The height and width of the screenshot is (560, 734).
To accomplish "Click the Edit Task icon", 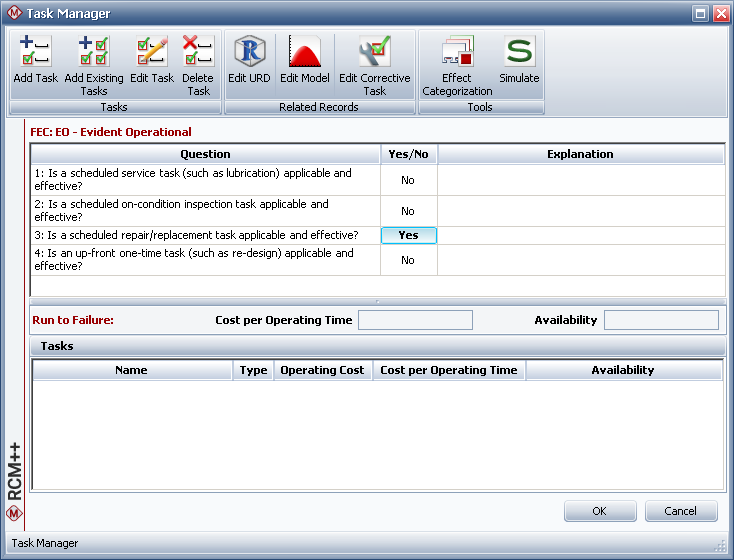I will tap(152, 62).
